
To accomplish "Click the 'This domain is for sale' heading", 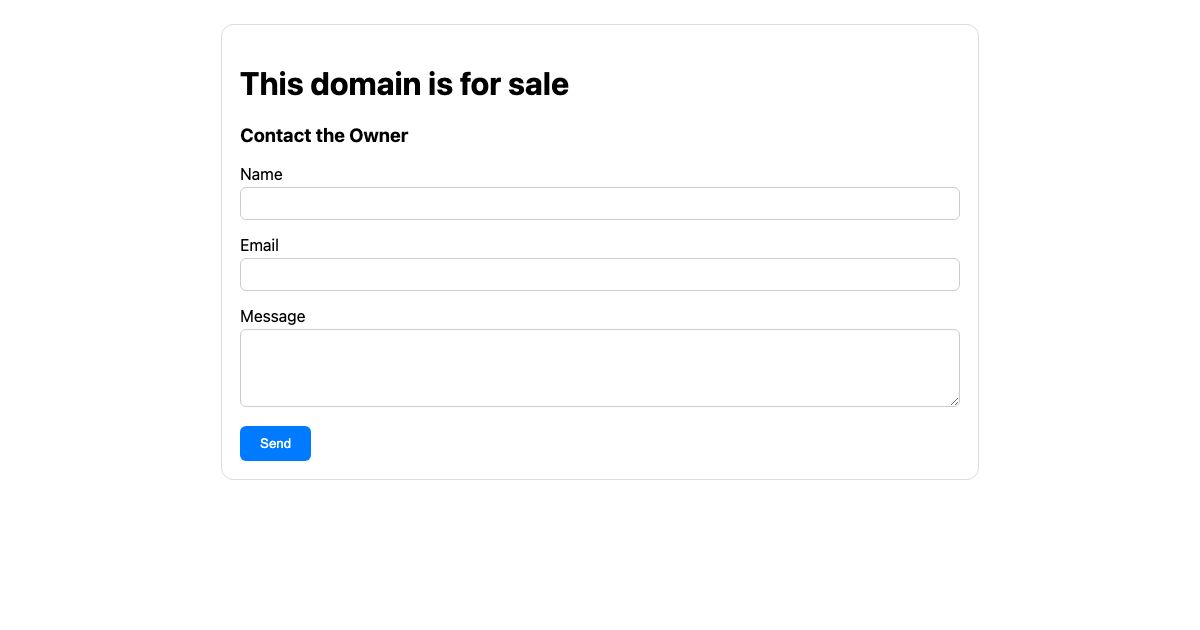I will click(x=404, y=84).
